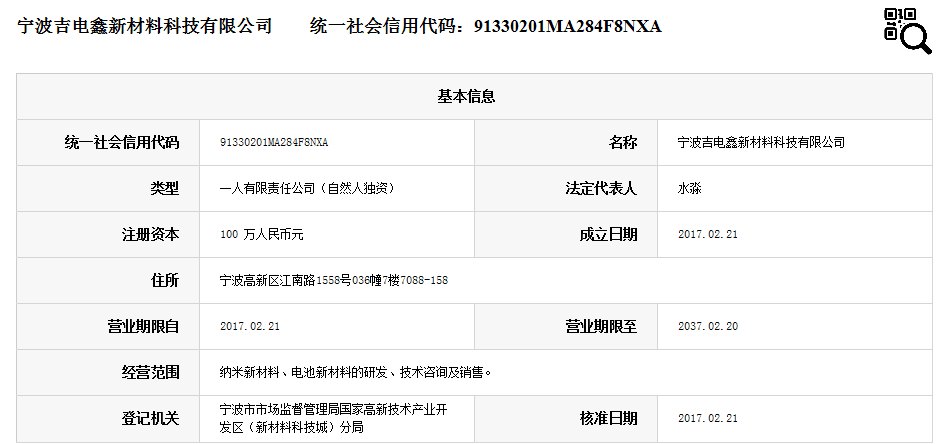
Task: Open the QR code search icon
Action: pyautogui.click(x=907, y=30)
